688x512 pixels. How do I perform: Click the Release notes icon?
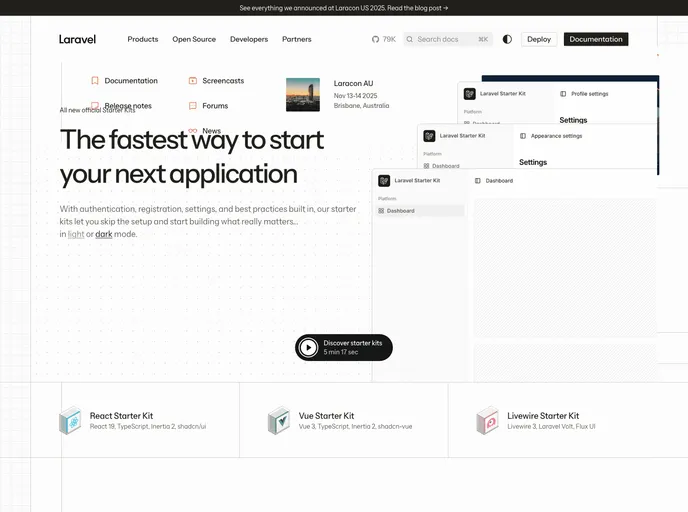[x=95, y=105]
